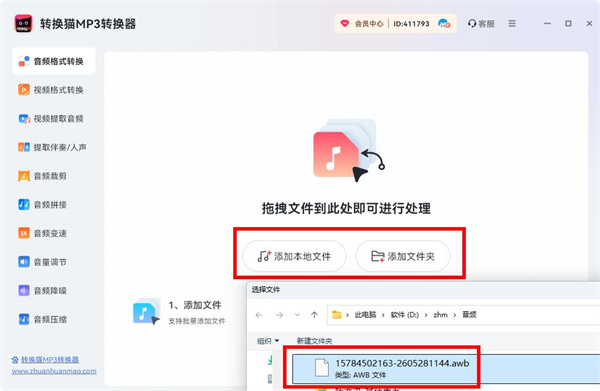600x391 pixels.
Task: Open 客服 customer service
Action: coord(481,24)
